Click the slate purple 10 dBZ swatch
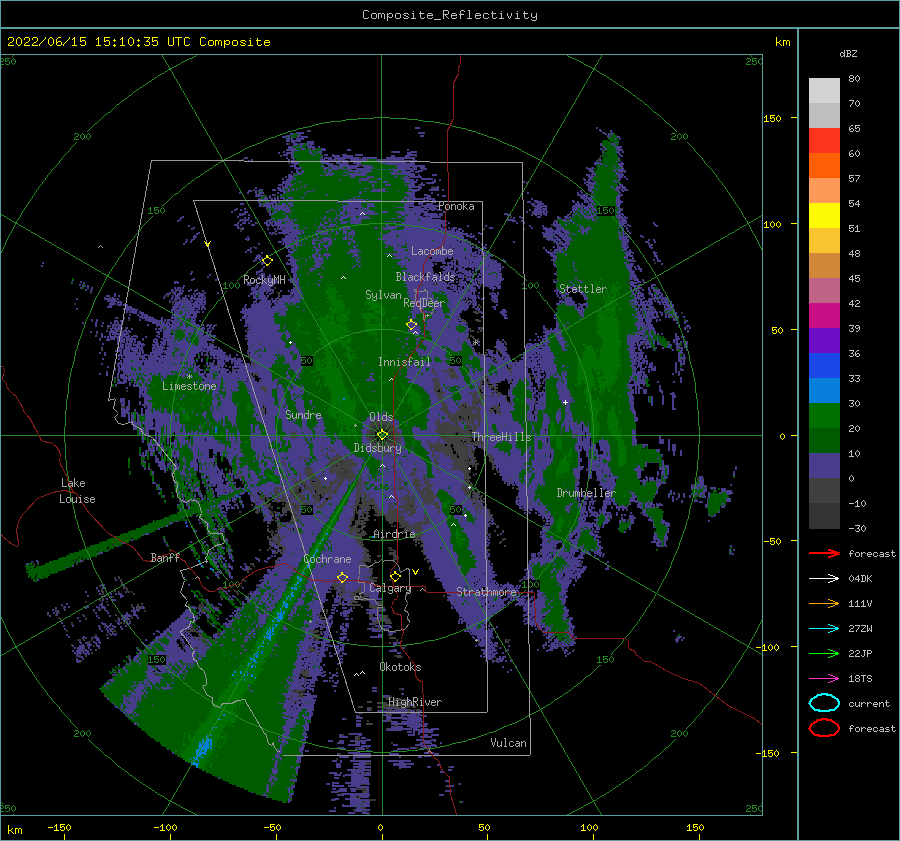This screenshot has width=900, height=841. [x=824, y=466]
